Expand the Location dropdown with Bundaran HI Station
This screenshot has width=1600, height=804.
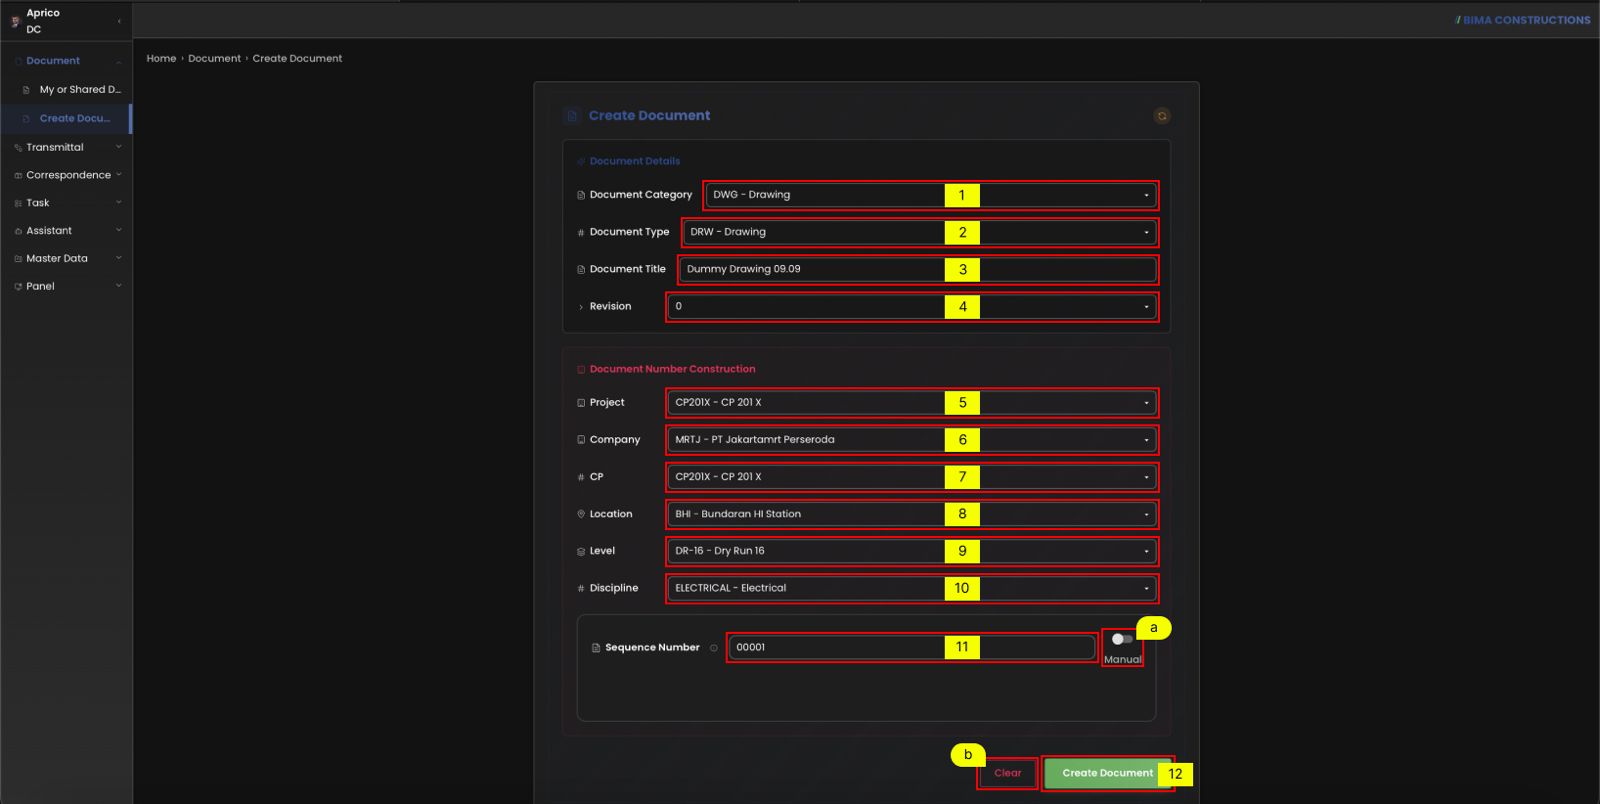coord(911,514)
